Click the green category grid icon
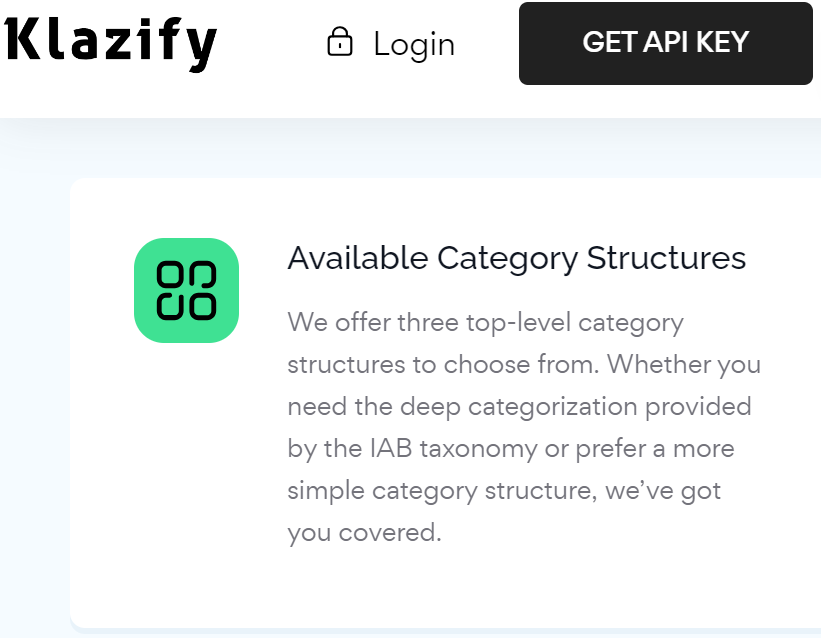This screenshot has height=638, width=821. pyautogui.click(x=186, y=290)
